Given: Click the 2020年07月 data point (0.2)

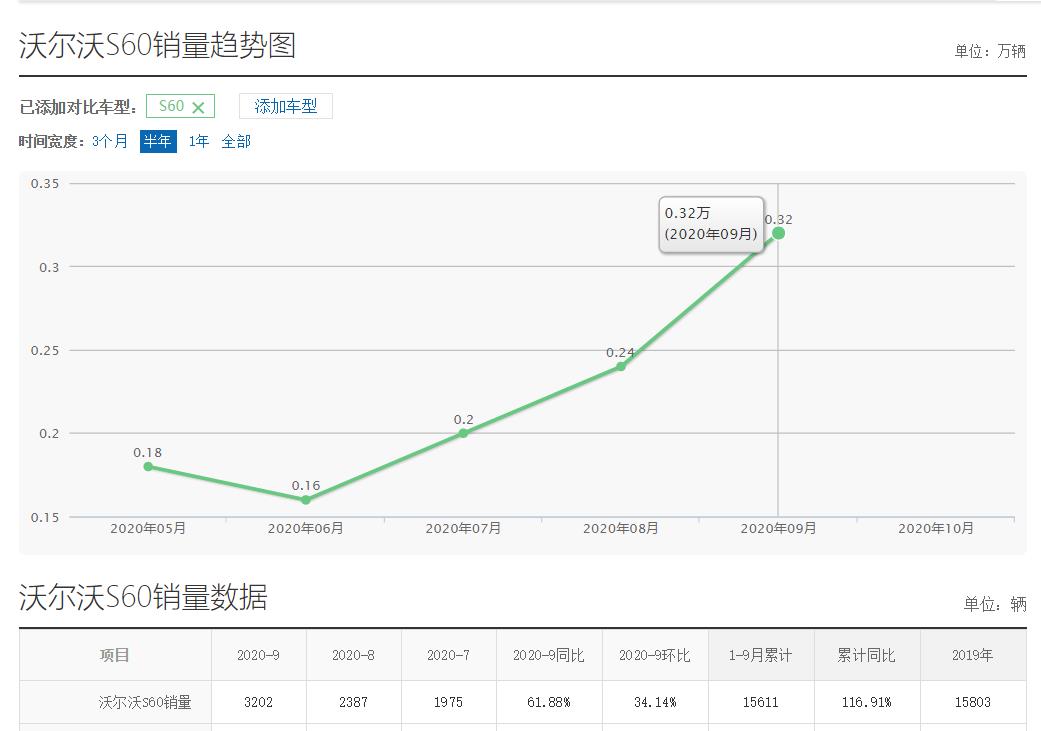Looking at the screenshot, I should tap(463, 433).
